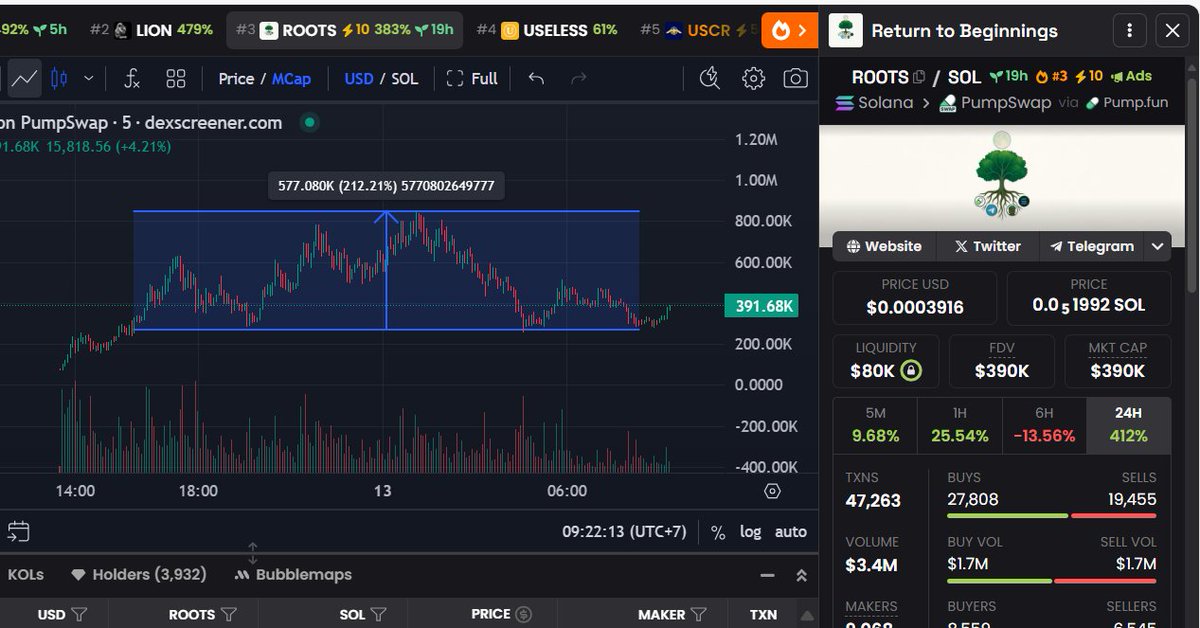The width and height of the screenshot is (1200, 628).
Task: Expand more social links chevron
Action: 1158,246
